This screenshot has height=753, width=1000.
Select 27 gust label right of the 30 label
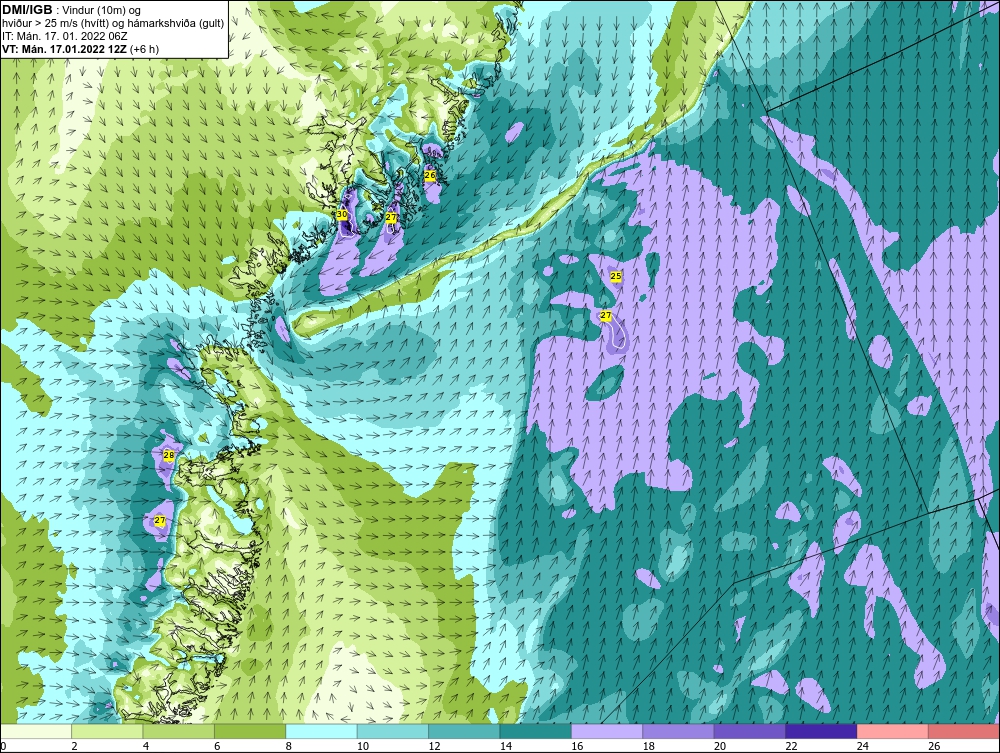391,217
